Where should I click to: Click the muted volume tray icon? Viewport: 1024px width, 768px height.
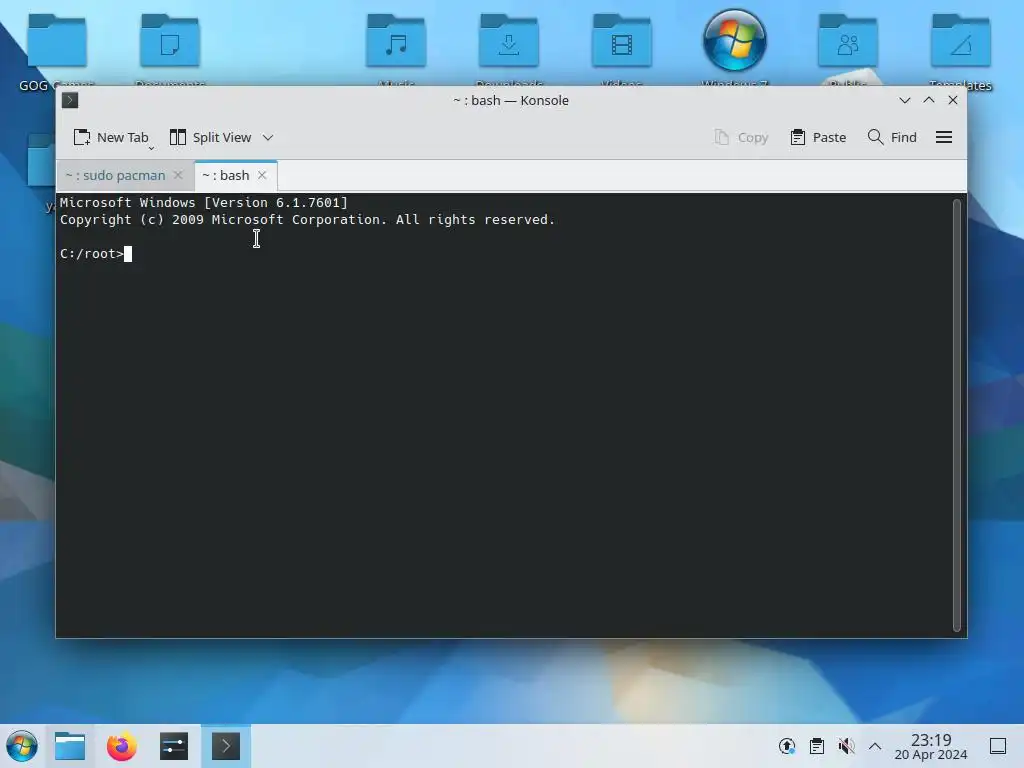846,746
